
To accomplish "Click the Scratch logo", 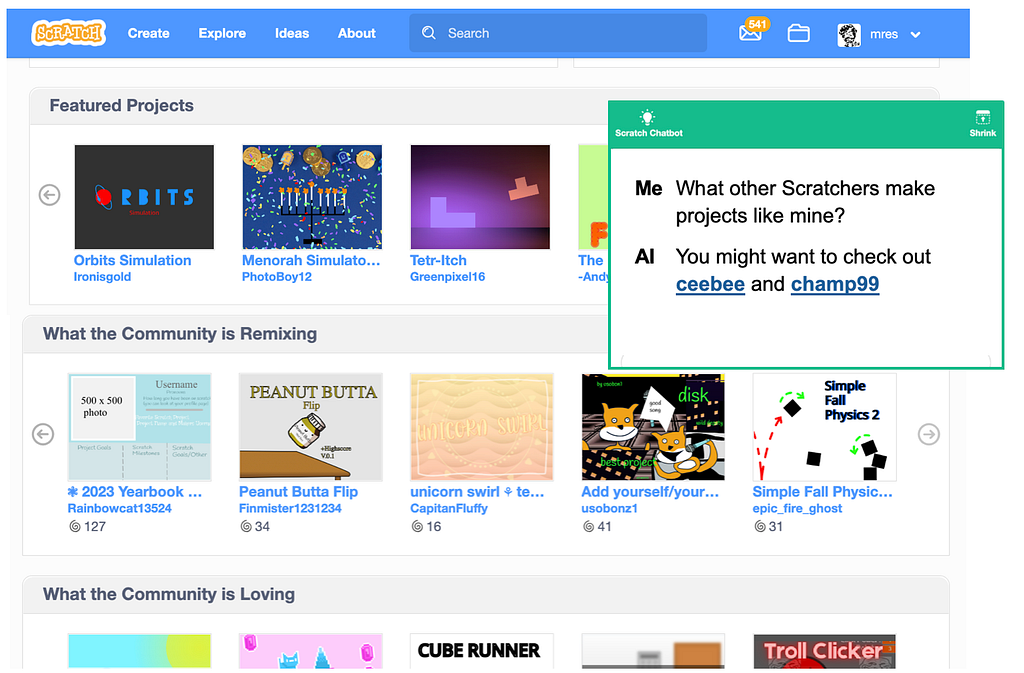I will tap(68, 33).
